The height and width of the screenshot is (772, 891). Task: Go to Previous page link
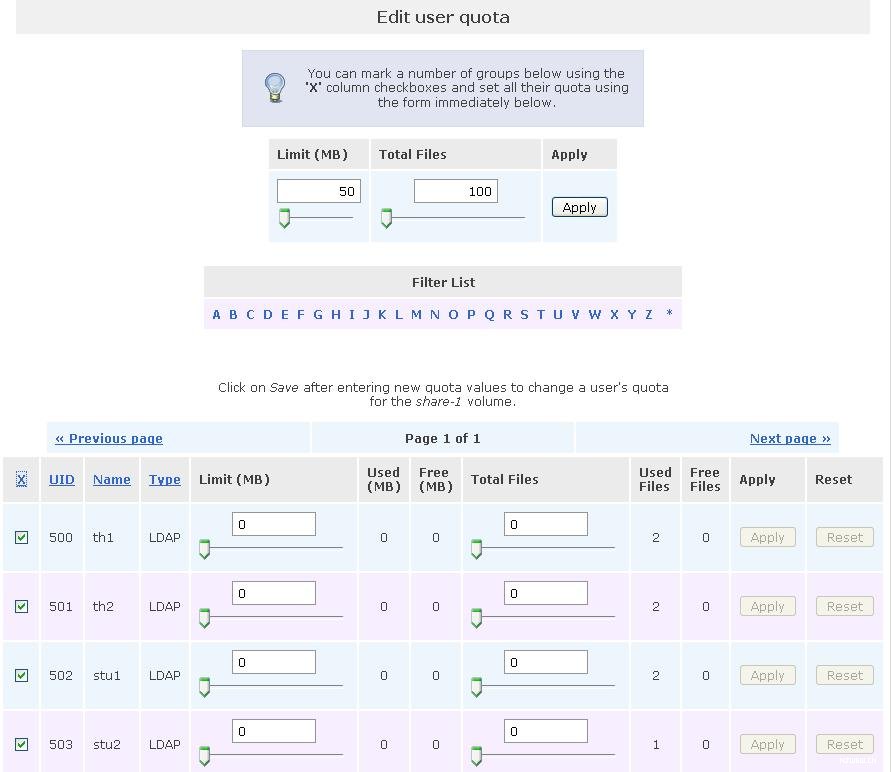[x=109, y=439]
